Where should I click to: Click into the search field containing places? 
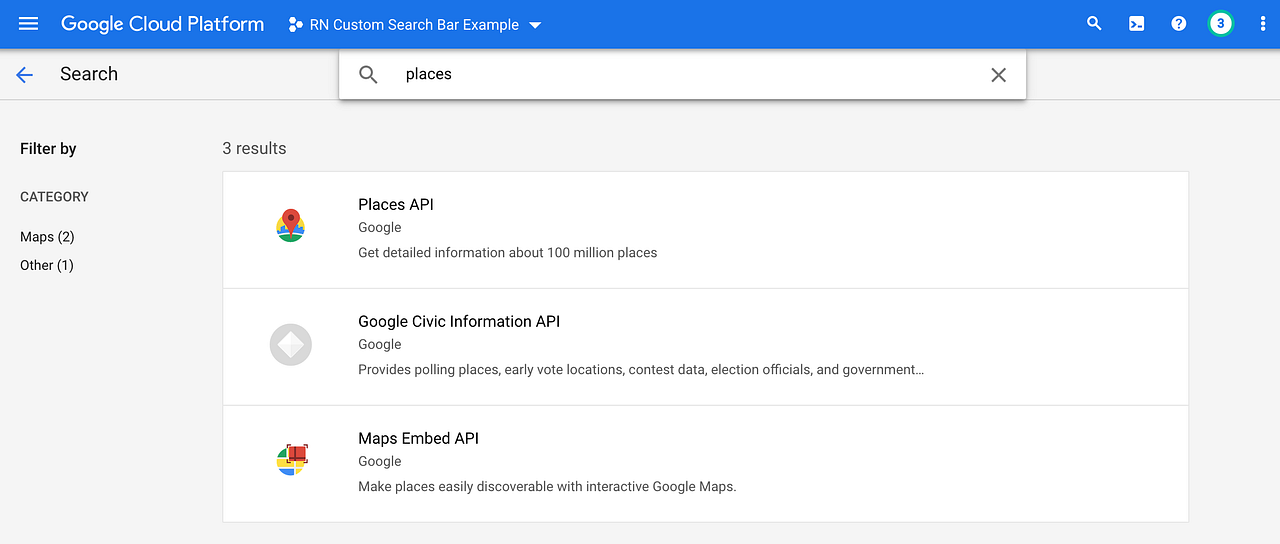point(683,75)
